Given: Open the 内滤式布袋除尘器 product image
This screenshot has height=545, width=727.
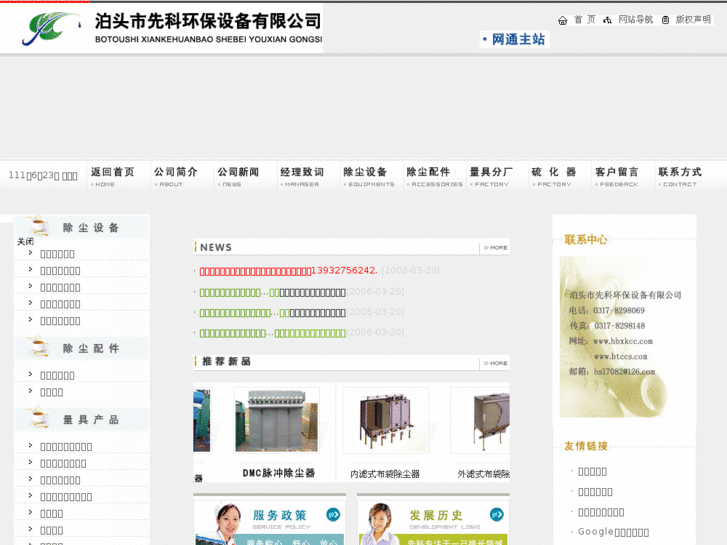Looking at the screenshot, I should click(385, 421).
